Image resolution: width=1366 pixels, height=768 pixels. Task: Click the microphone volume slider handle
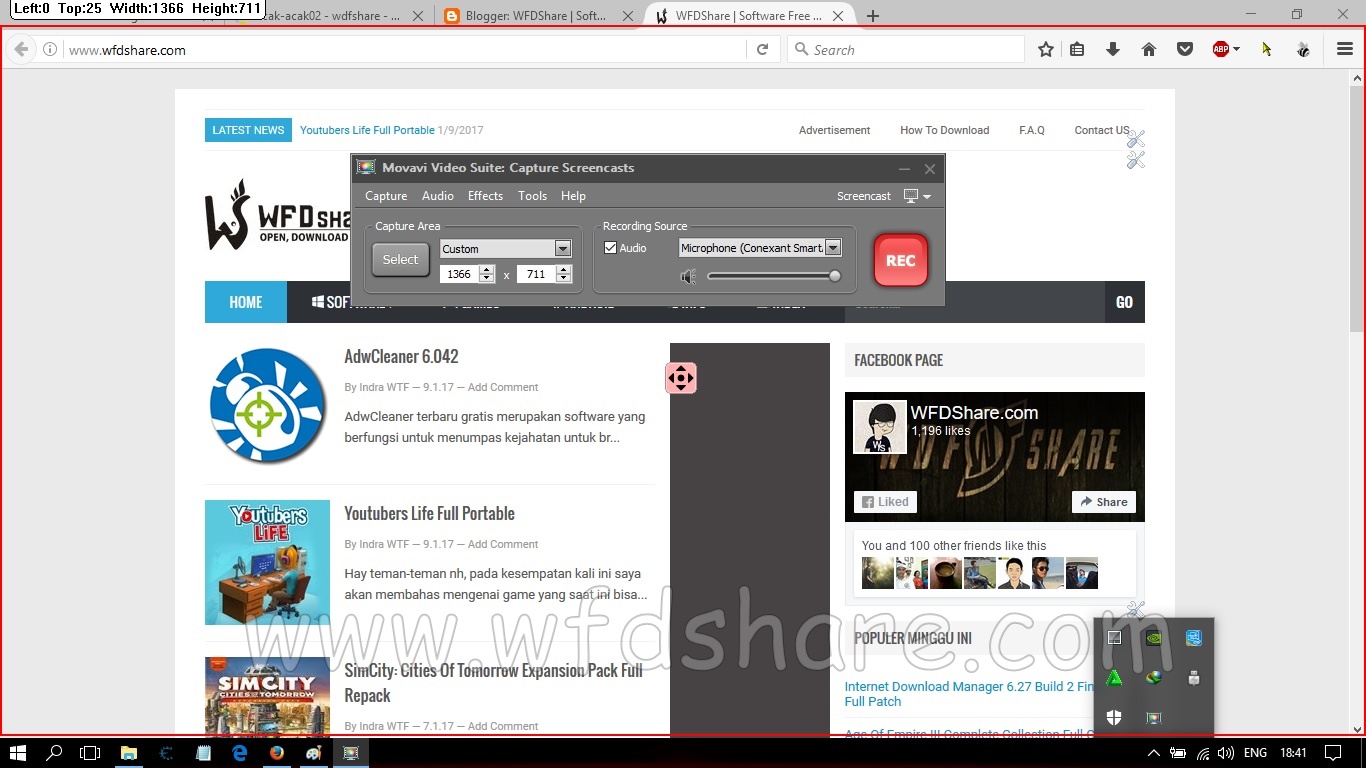(835, 277)
